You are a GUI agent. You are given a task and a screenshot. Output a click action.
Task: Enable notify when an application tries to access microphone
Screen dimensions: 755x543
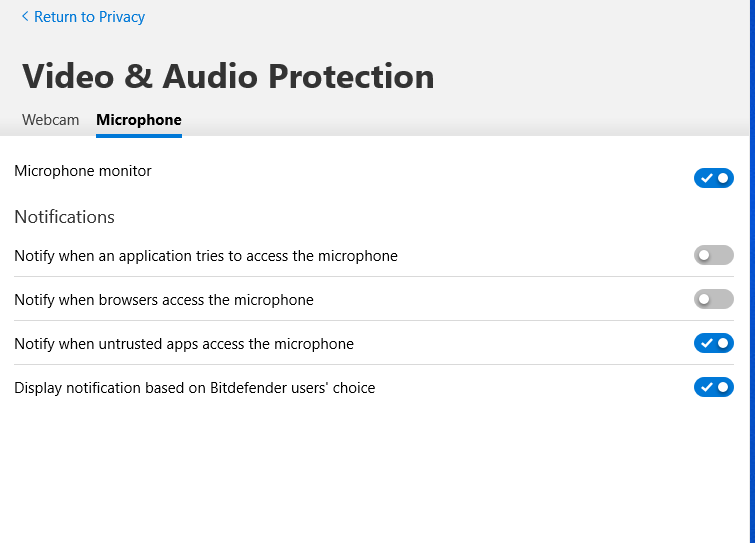713,256
